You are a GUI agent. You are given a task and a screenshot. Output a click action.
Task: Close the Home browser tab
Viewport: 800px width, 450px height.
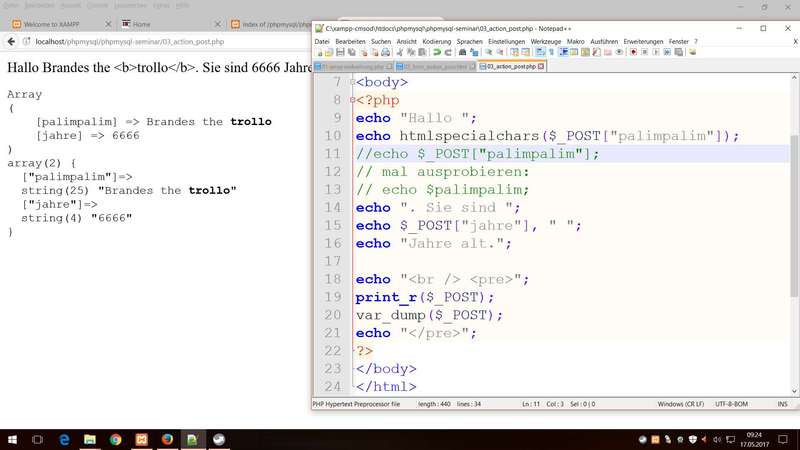click(x=219, y=24)
